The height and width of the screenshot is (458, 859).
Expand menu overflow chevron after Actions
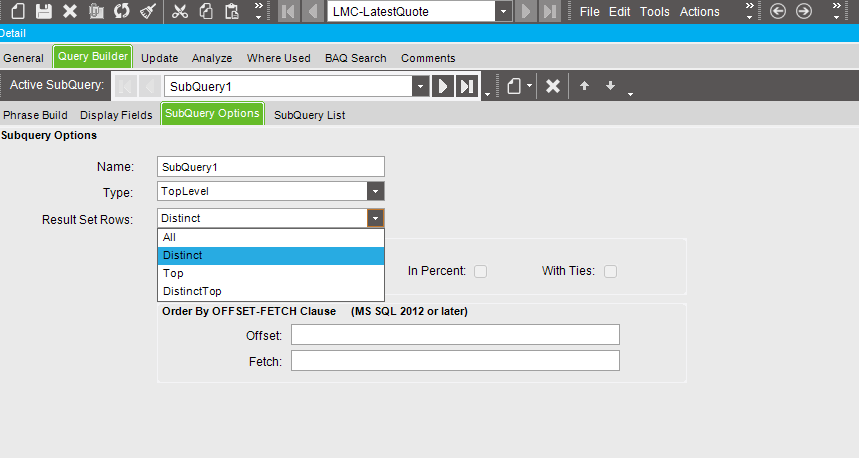pyautogui.click(x=749, y=11)
